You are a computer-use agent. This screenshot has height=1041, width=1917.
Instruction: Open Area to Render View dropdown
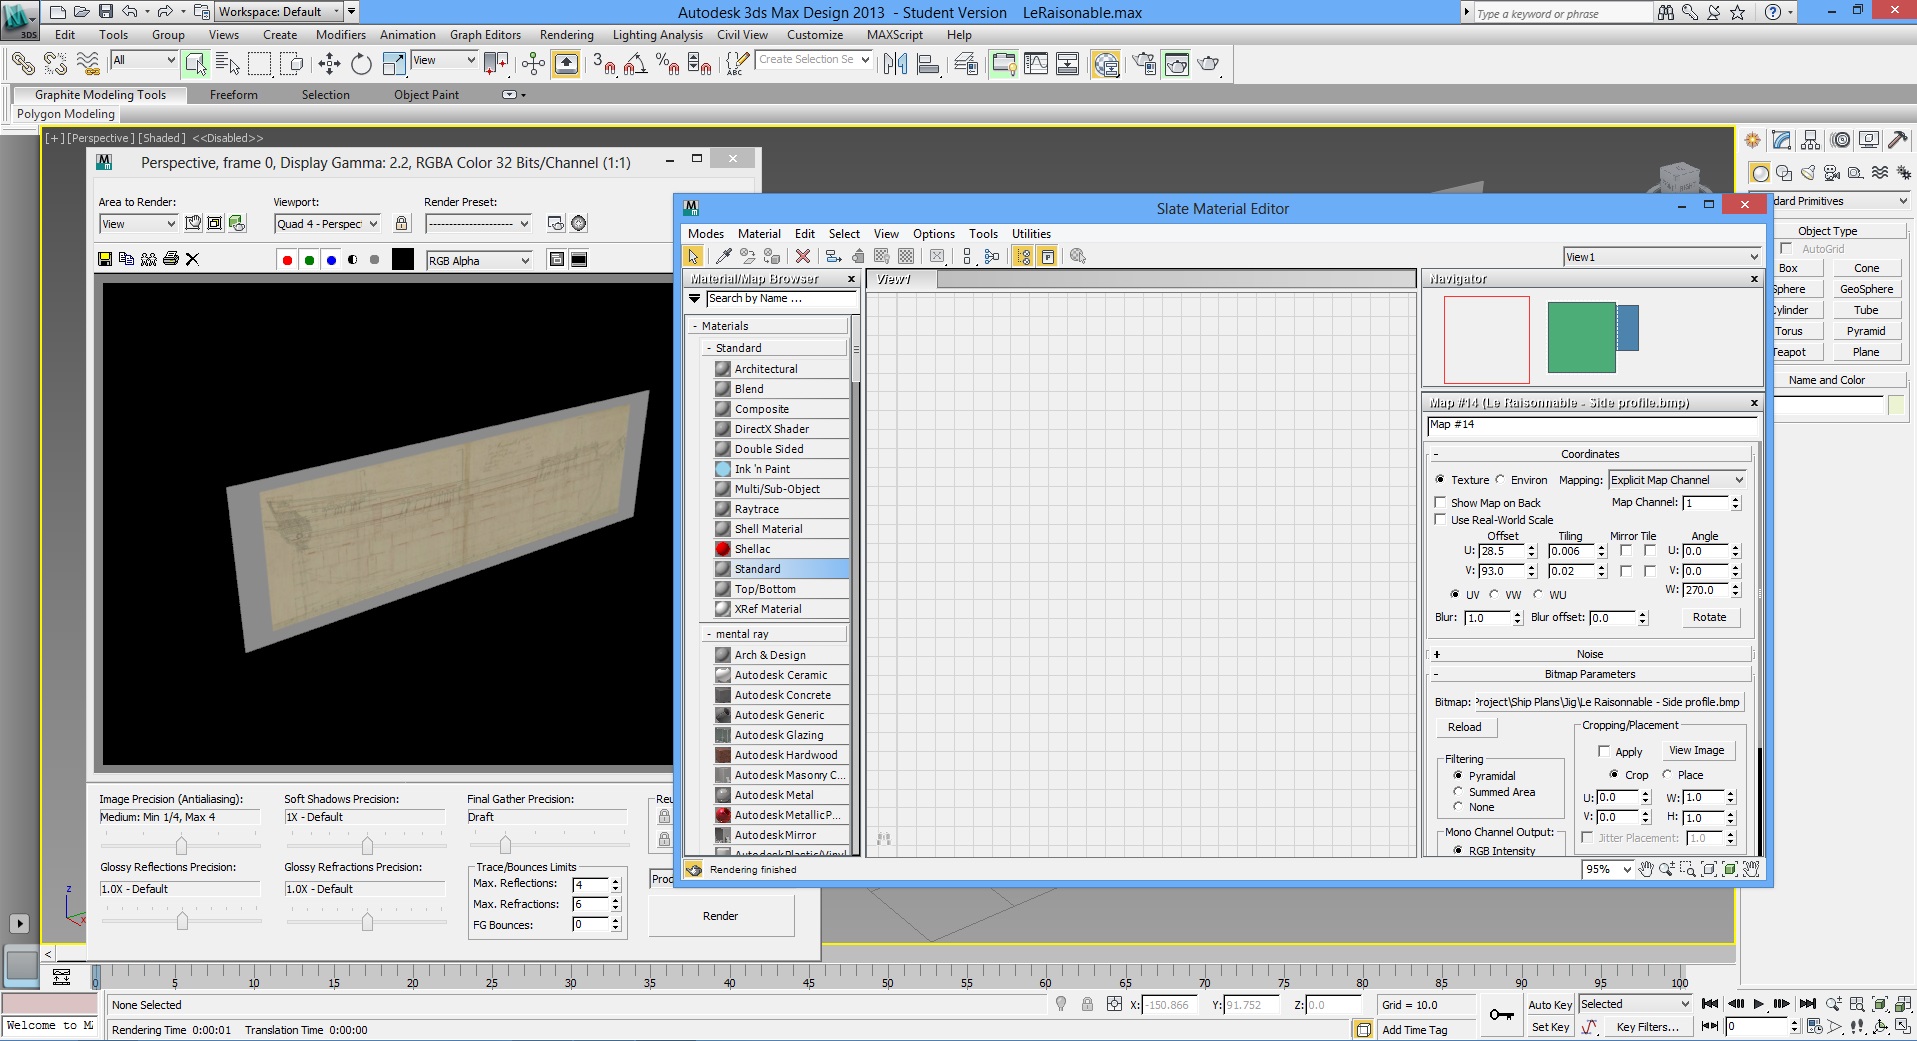pyautogui.click(x=138, y=224)
